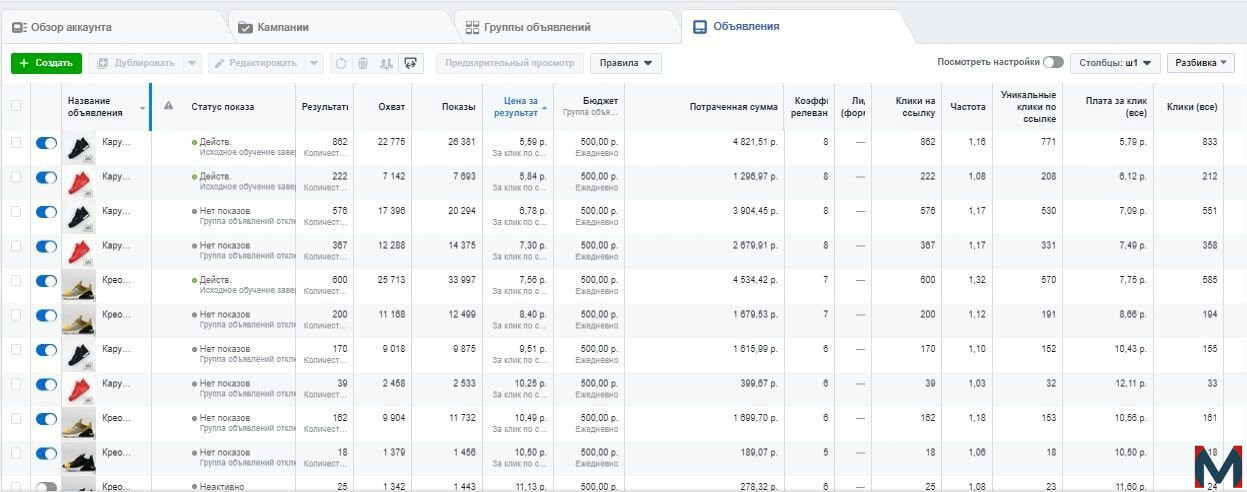
Task: Select checkbox for the 399,67 р. row
Action: 15,384
